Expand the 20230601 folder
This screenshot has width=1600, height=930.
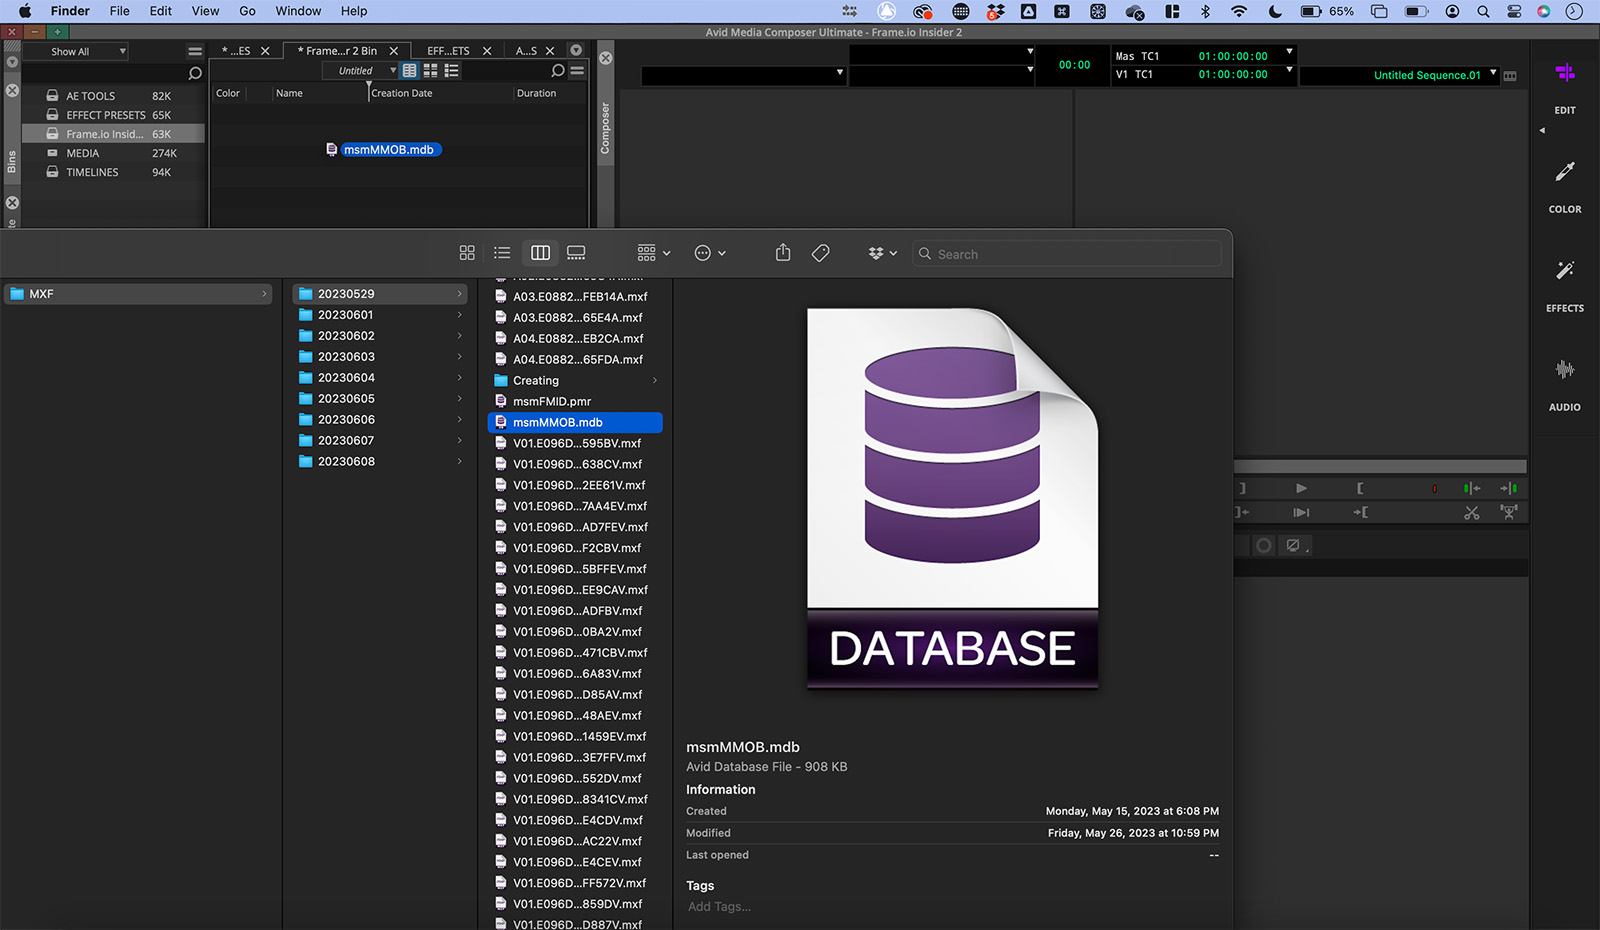(459, 314)
